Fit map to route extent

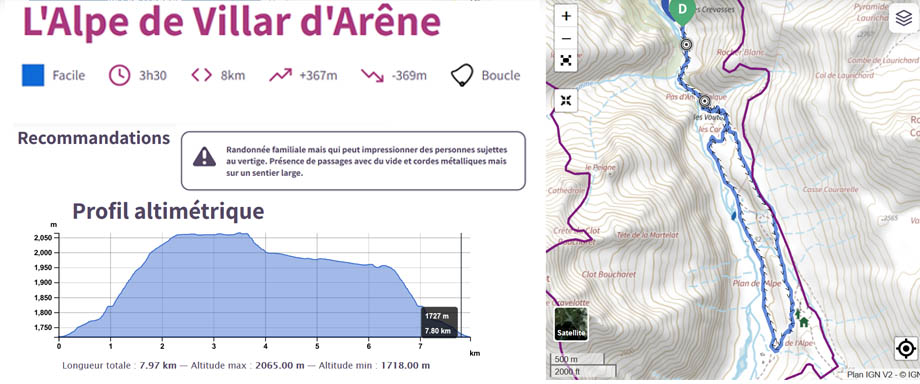[x=566, y=60]
